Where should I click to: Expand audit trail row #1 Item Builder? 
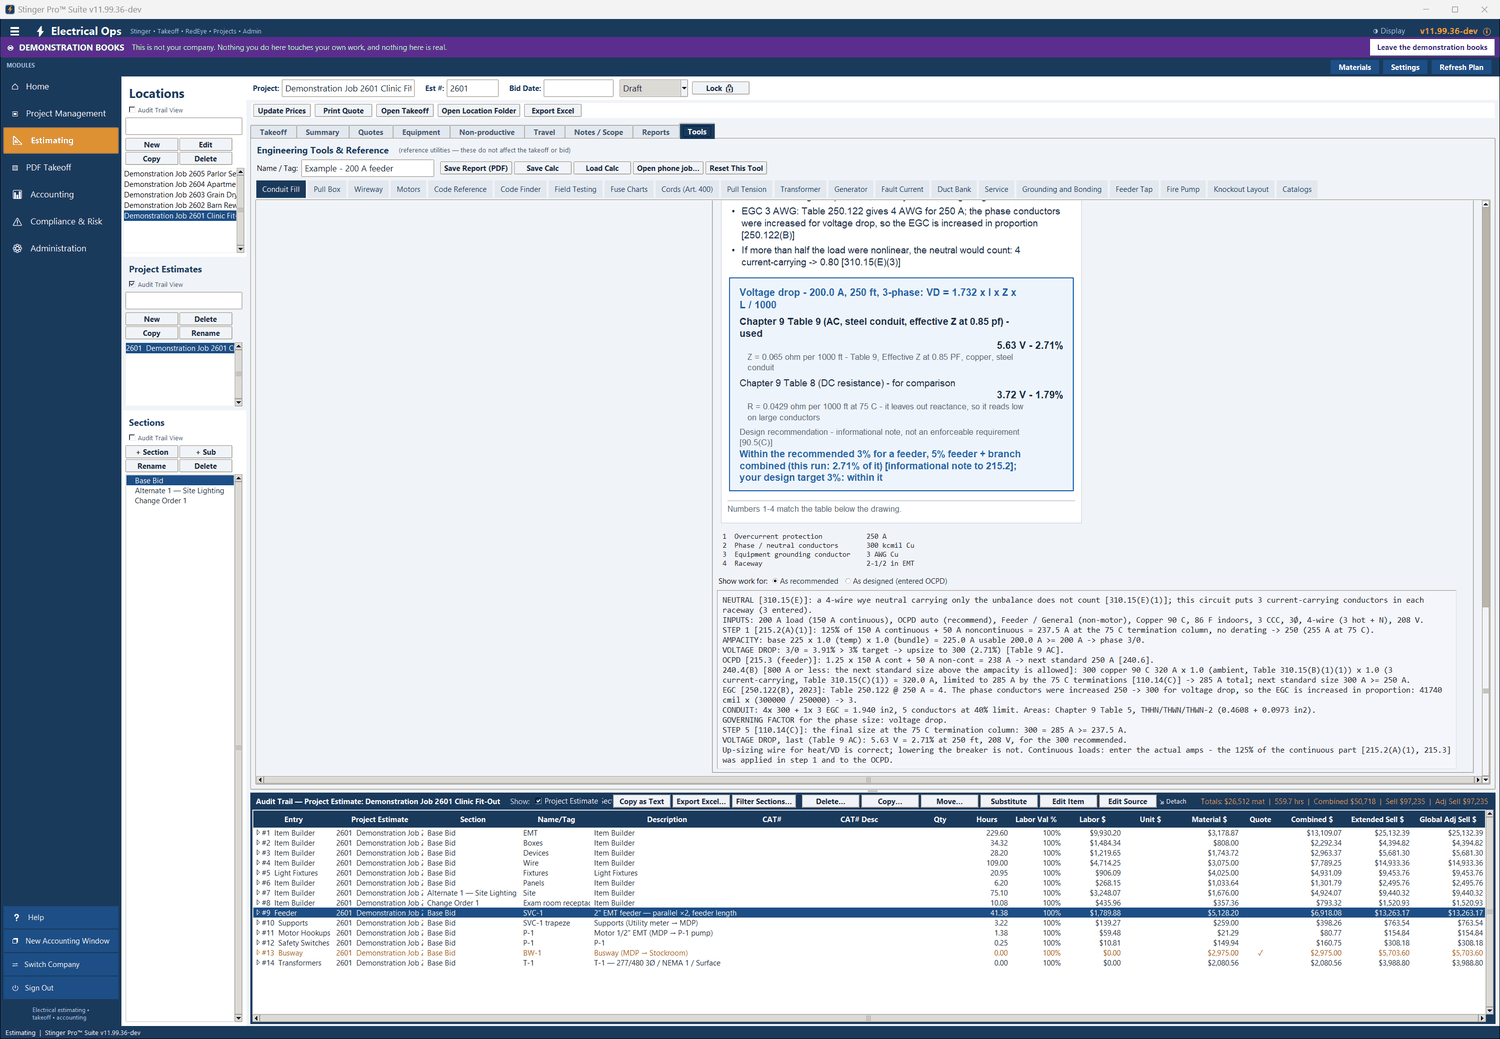tap(258, 833)
